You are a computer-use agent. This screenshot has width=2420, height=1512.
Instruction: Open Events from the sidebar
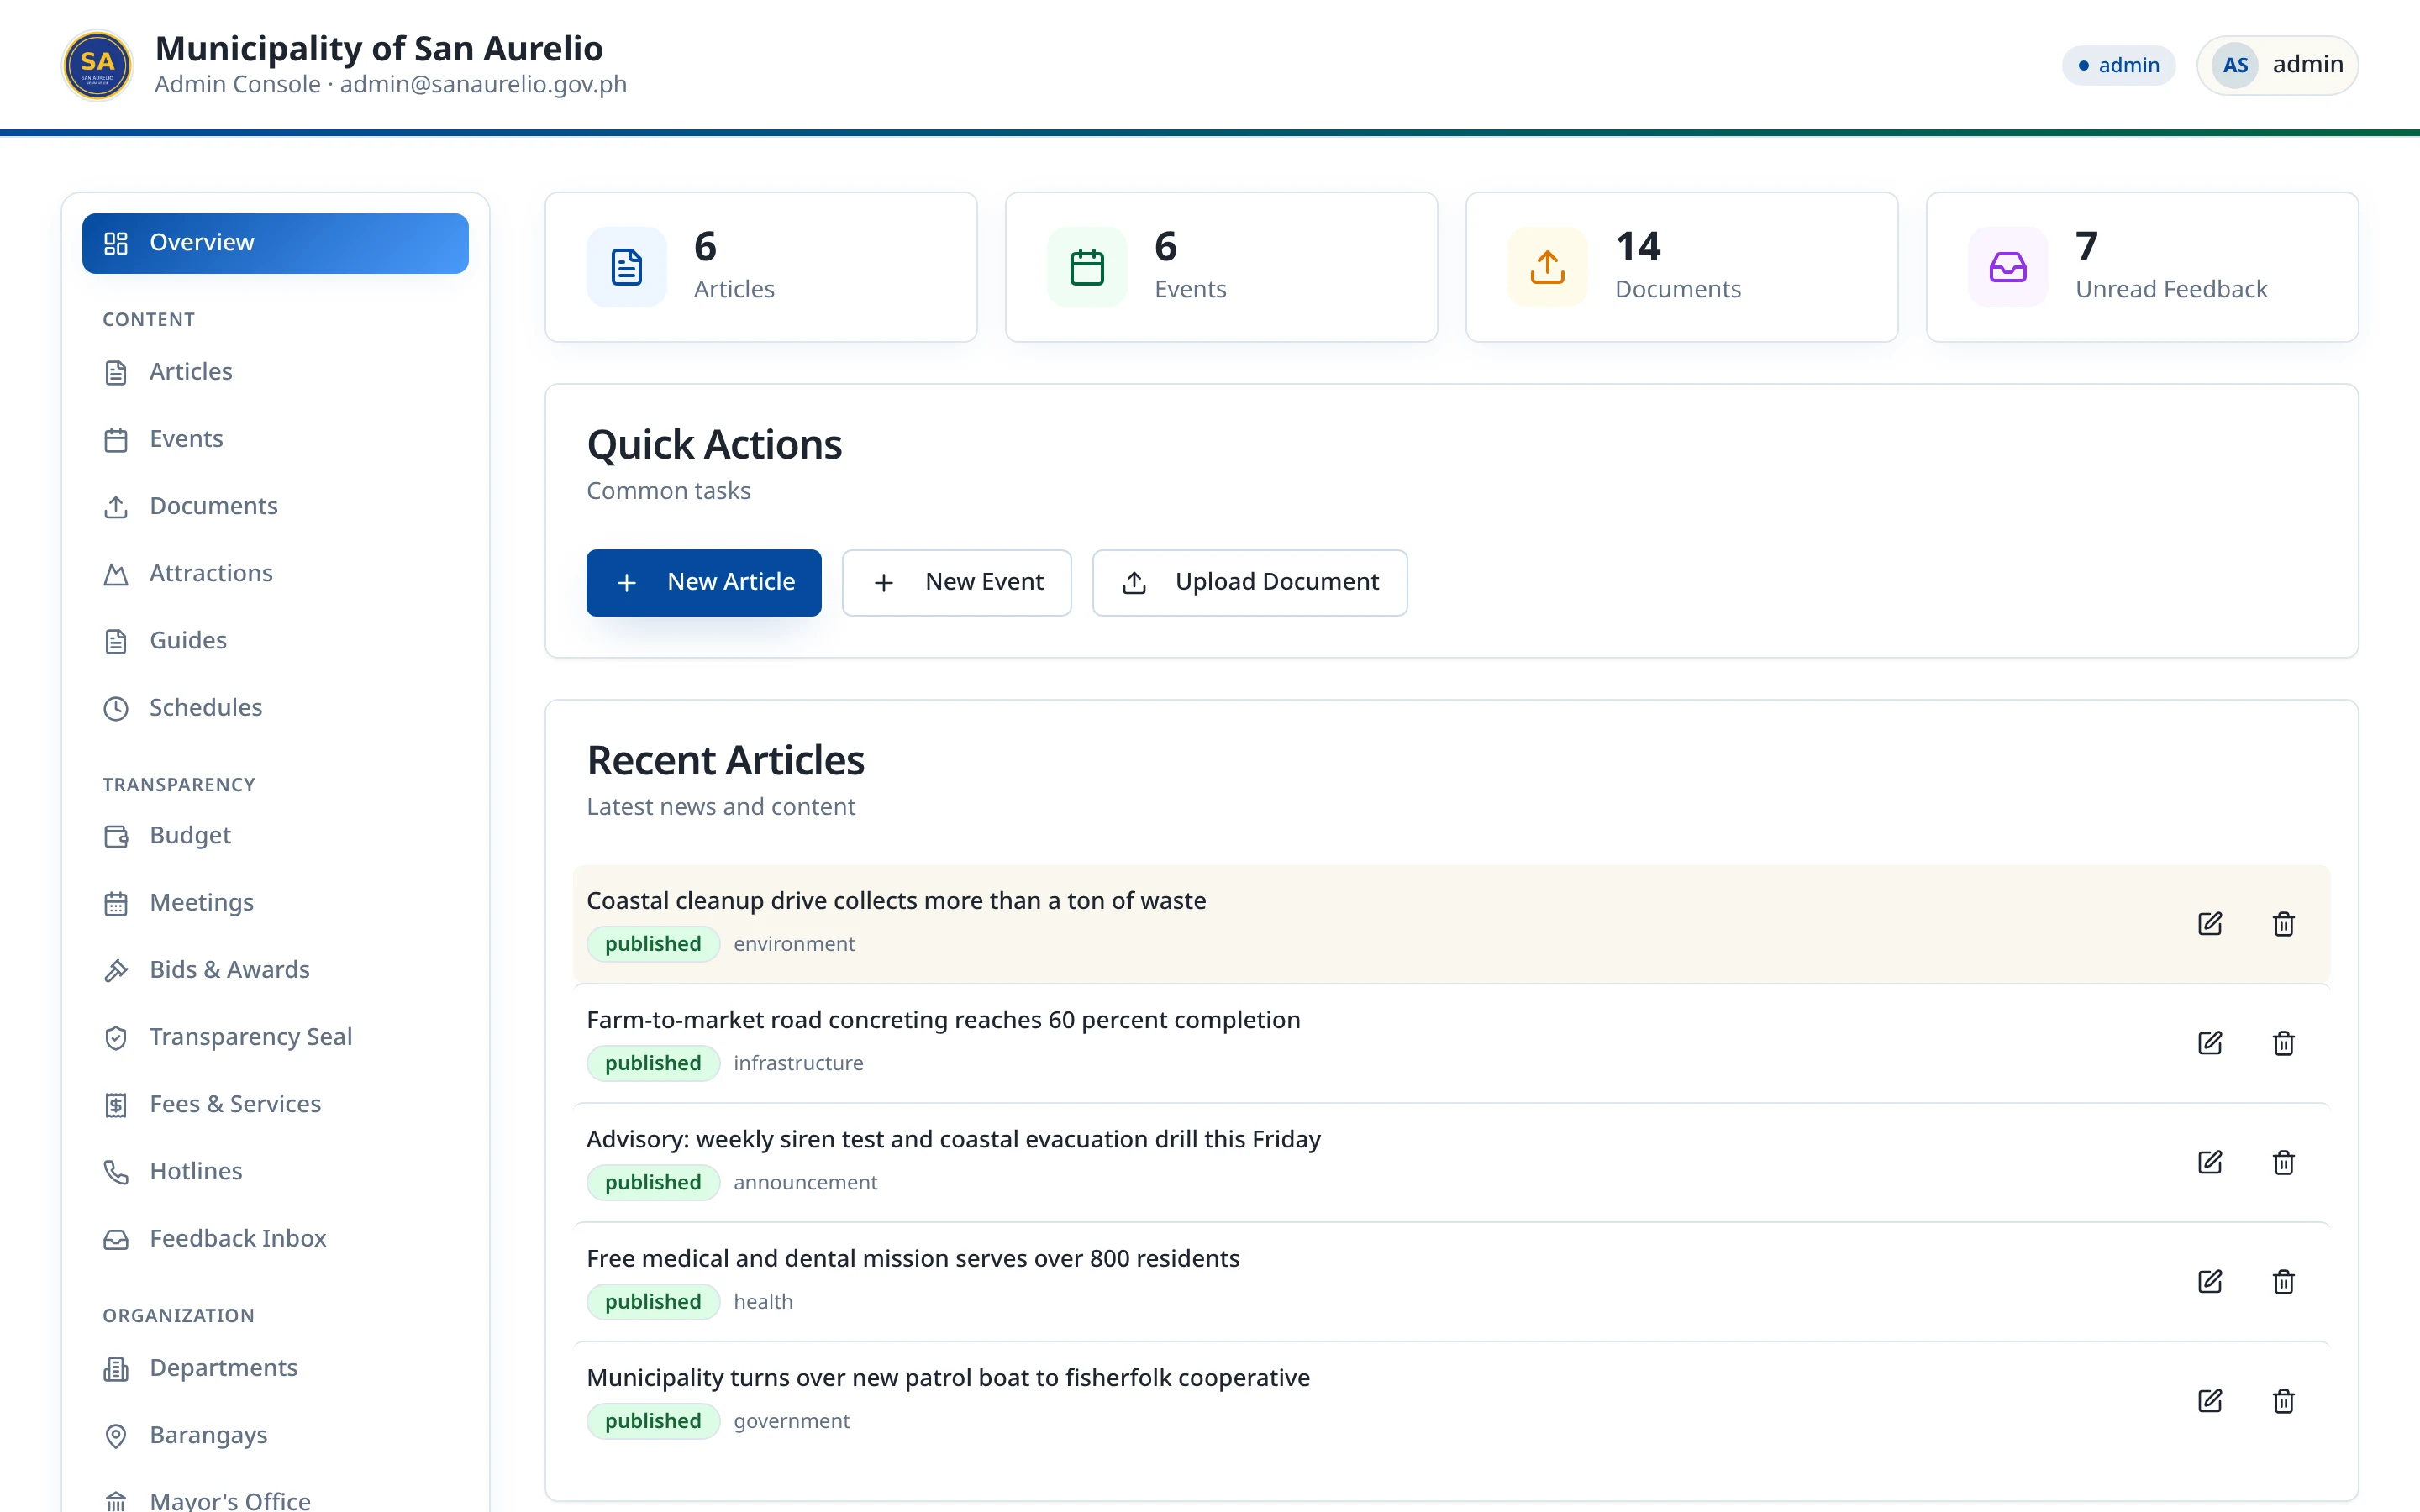[x=275, y=439]
